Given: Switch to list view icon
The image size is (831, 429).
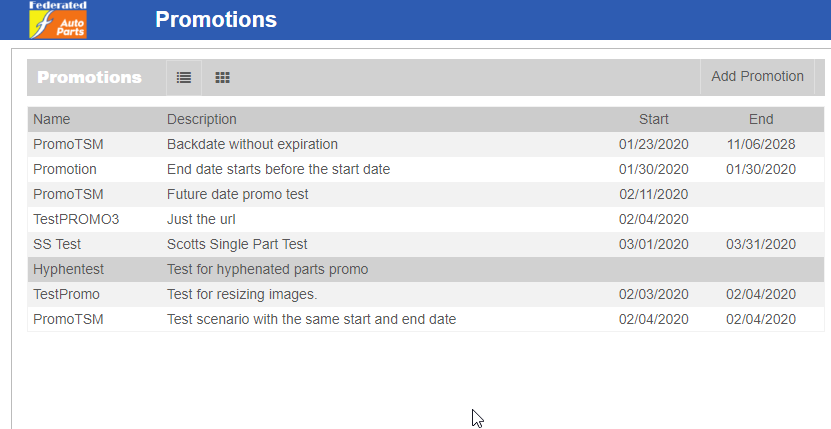Looking at the screenshot, I should coord(184,77).
